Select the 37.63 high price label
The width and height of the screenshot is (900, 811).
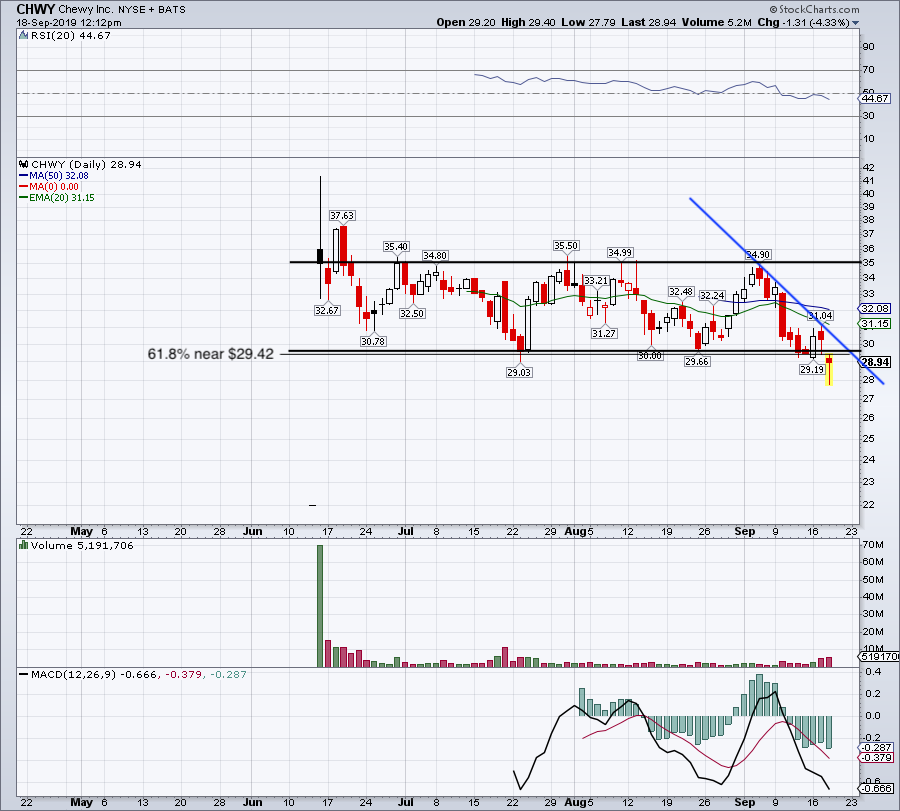(x=342, y=215)
